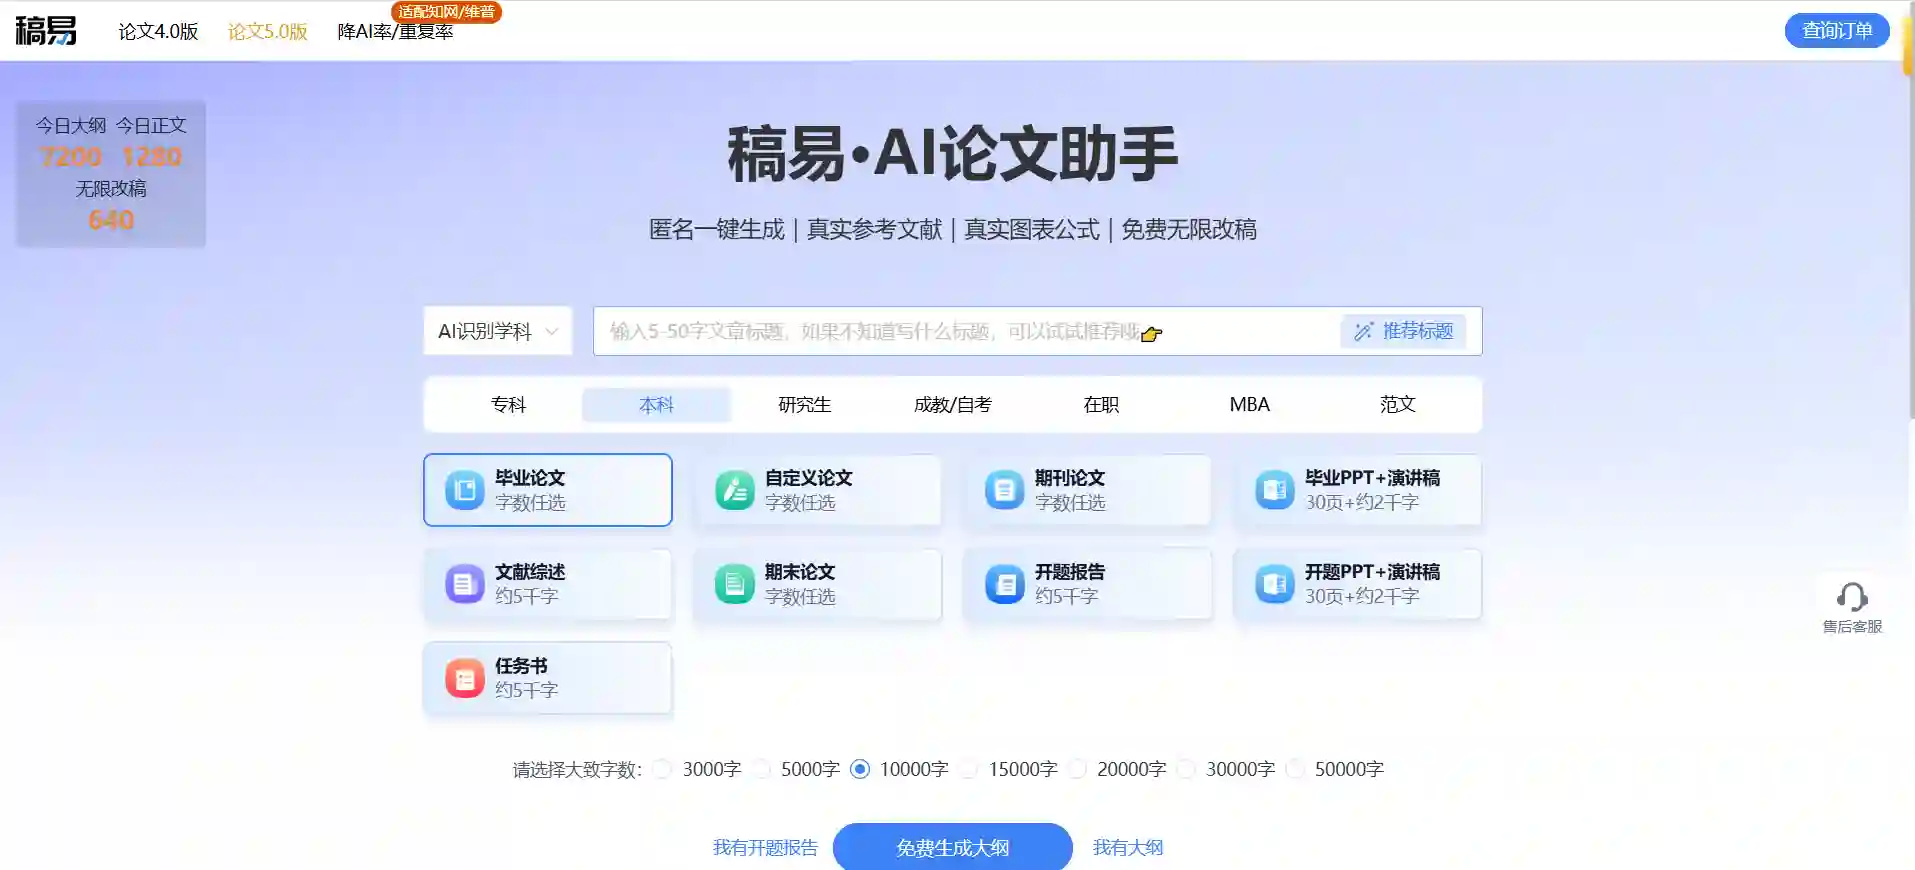Select 20000字 word count
Viewport: 1915px width, 870px height.
point(1077,769)
